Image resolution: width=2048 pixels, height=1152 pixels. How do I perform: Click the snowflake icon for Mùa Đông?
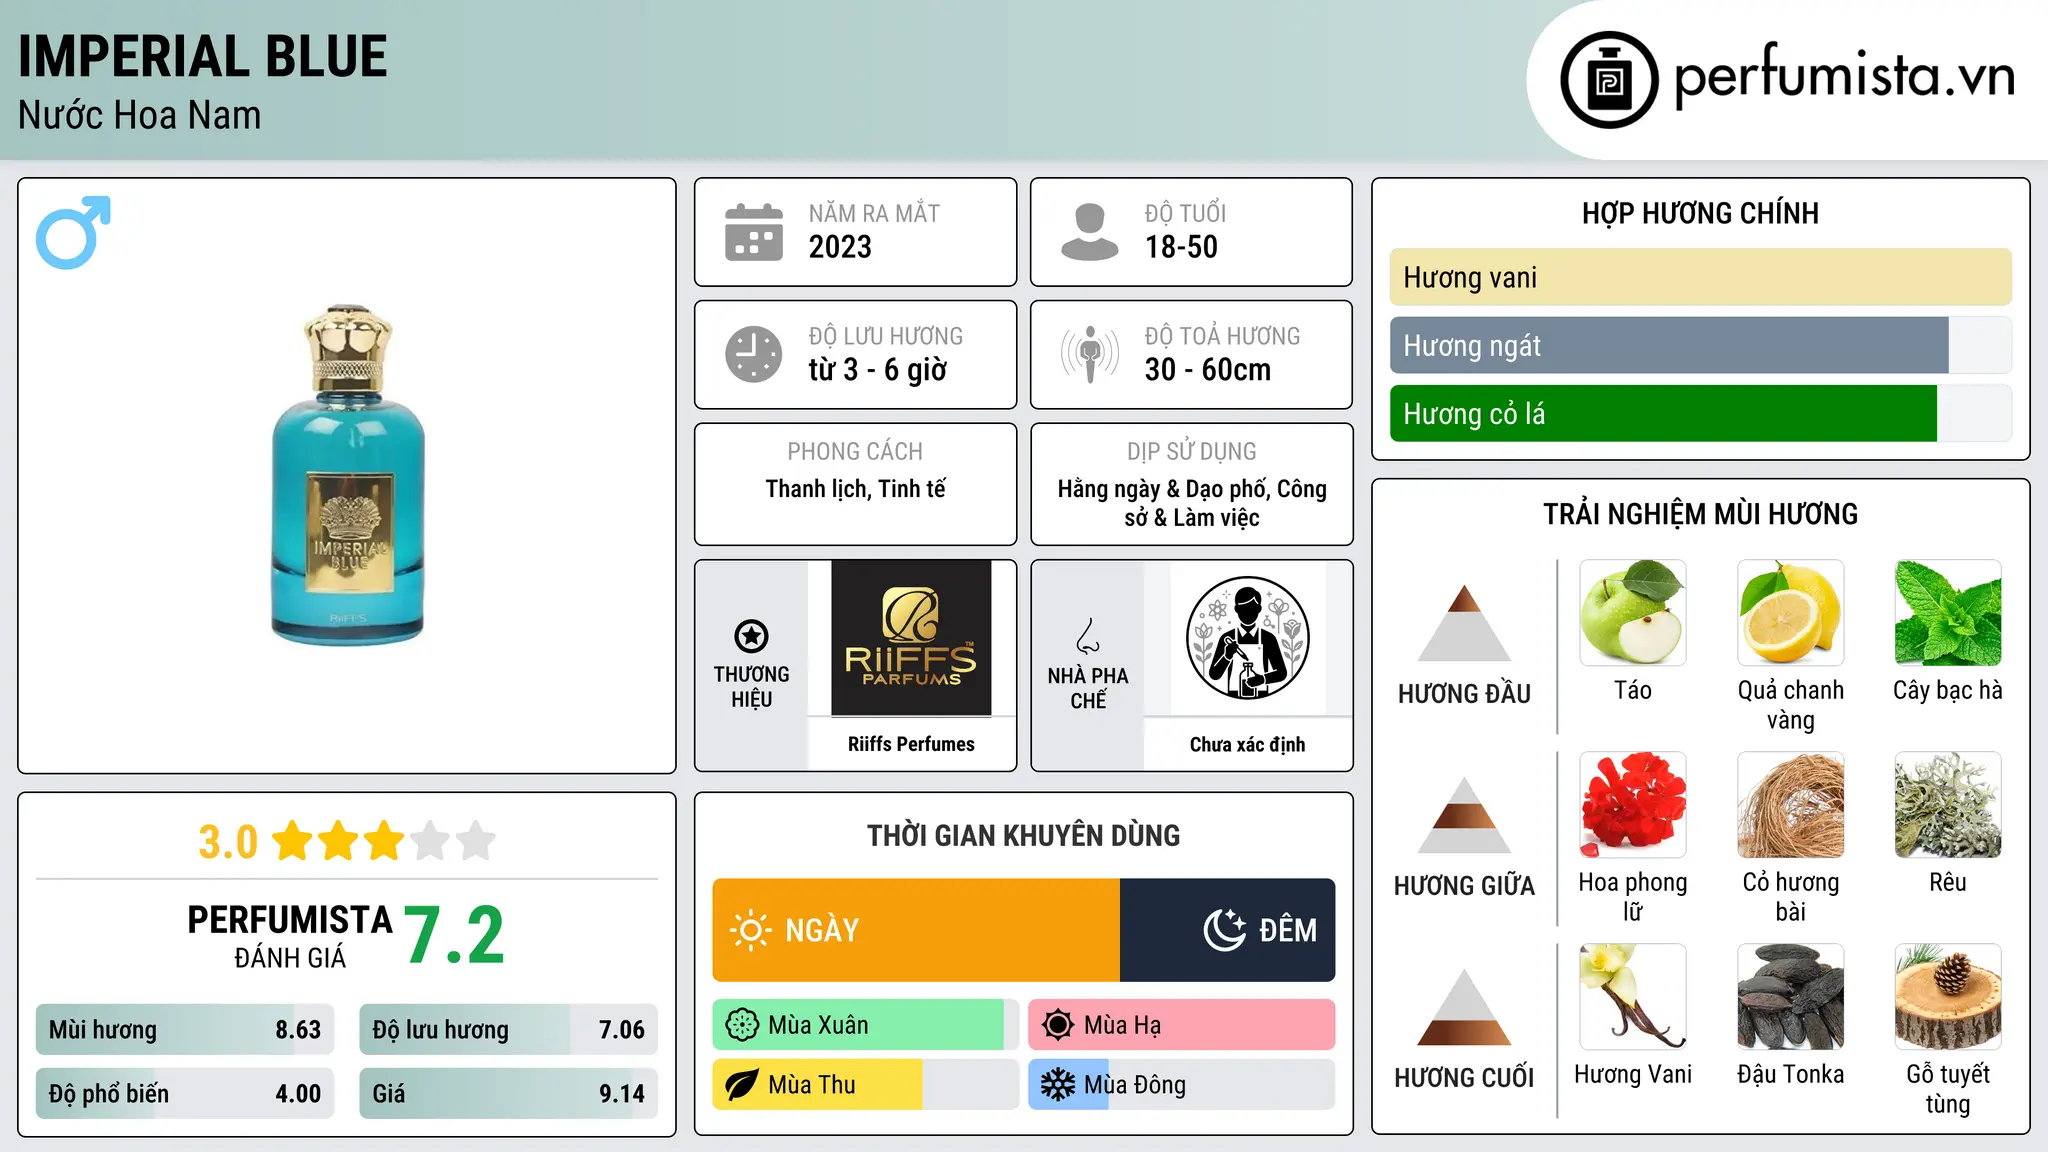[1057, 1085]
